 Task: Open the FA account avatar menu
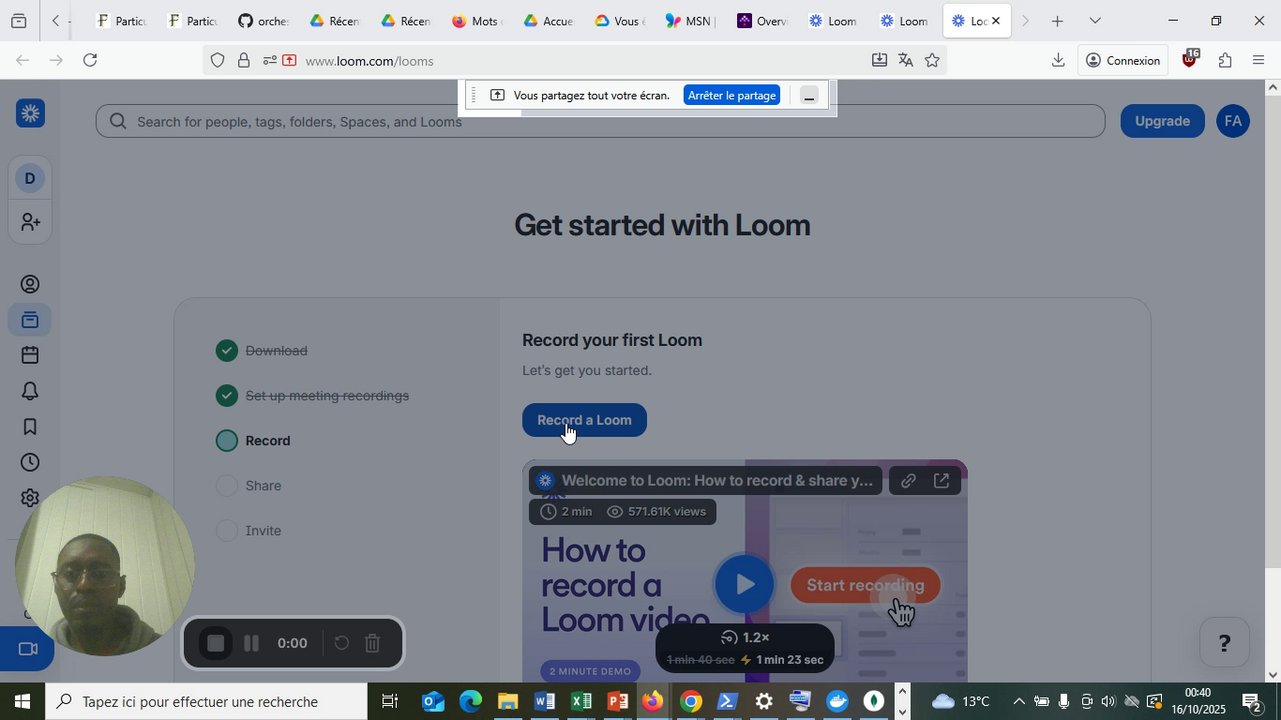(x=1233, y=121)
